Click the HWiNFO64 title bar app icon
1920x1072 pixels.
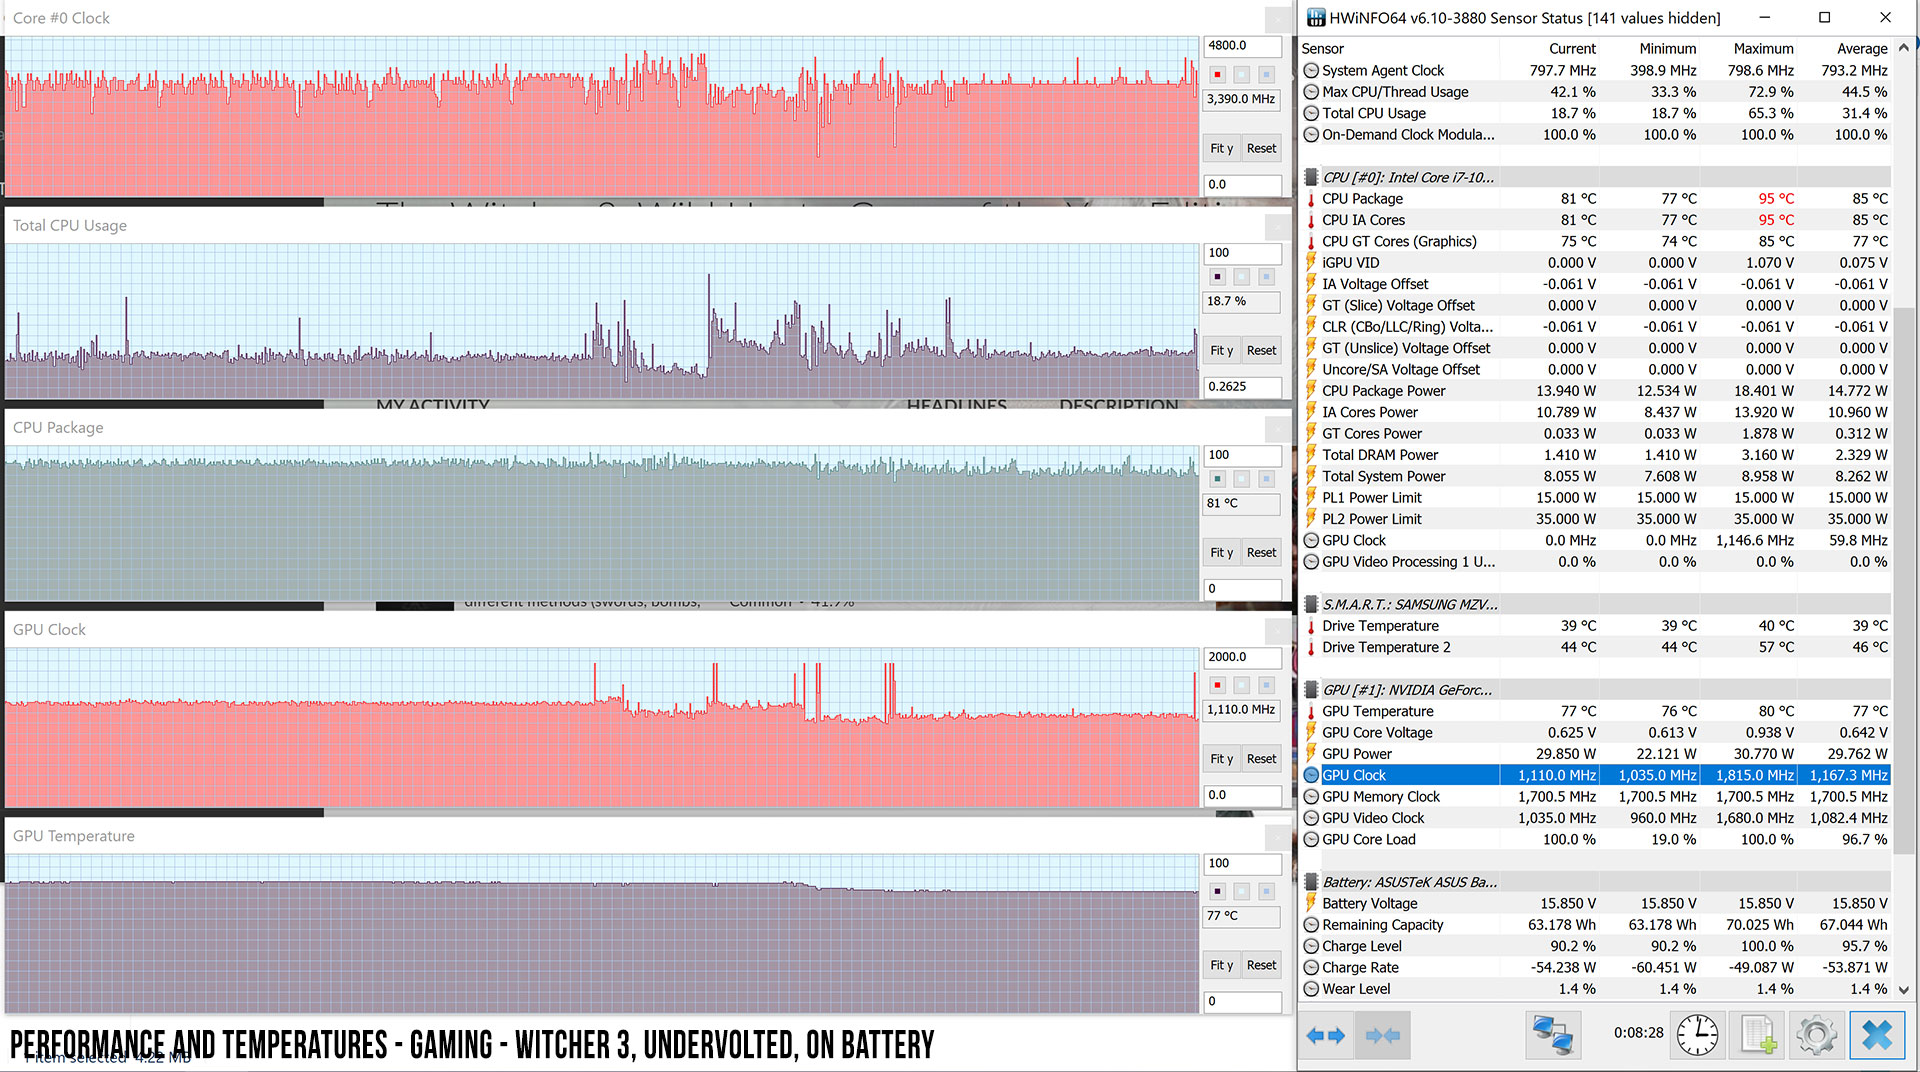click(x=1315, y=17)
